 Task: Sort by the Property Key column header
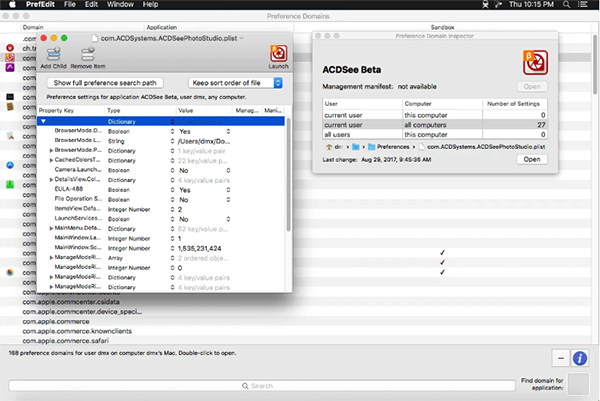click(x=71, y=110)
